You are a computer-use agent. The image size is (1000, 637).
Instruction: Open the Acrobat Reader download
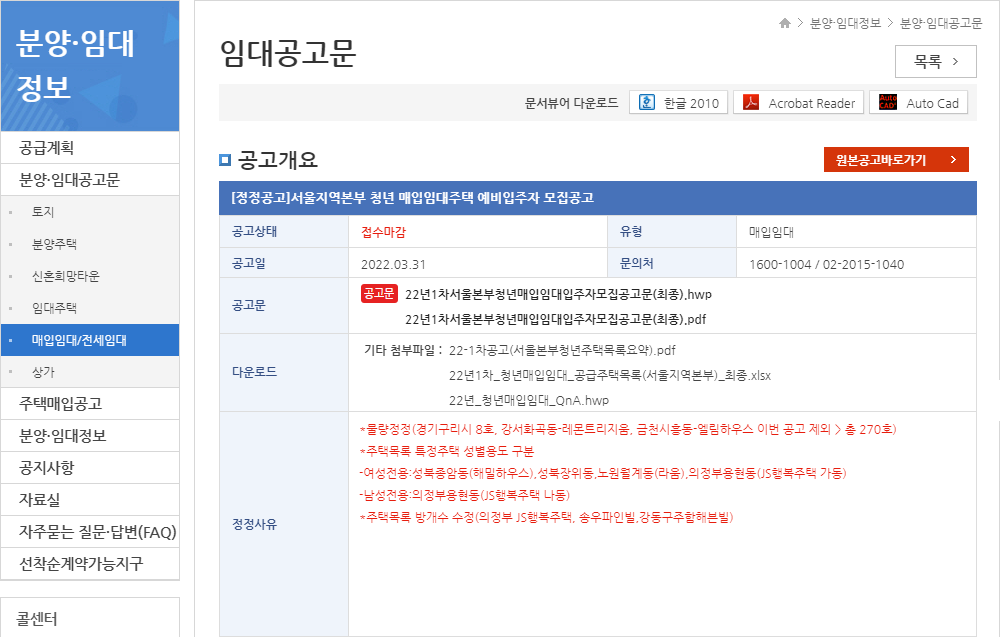click(x=799, y=101)
